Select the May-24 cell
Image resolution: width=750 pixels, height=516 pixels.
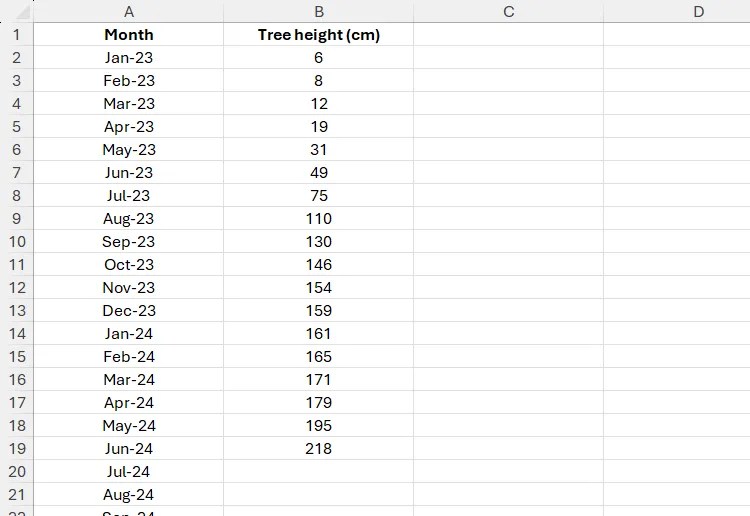tap(129, 426)
